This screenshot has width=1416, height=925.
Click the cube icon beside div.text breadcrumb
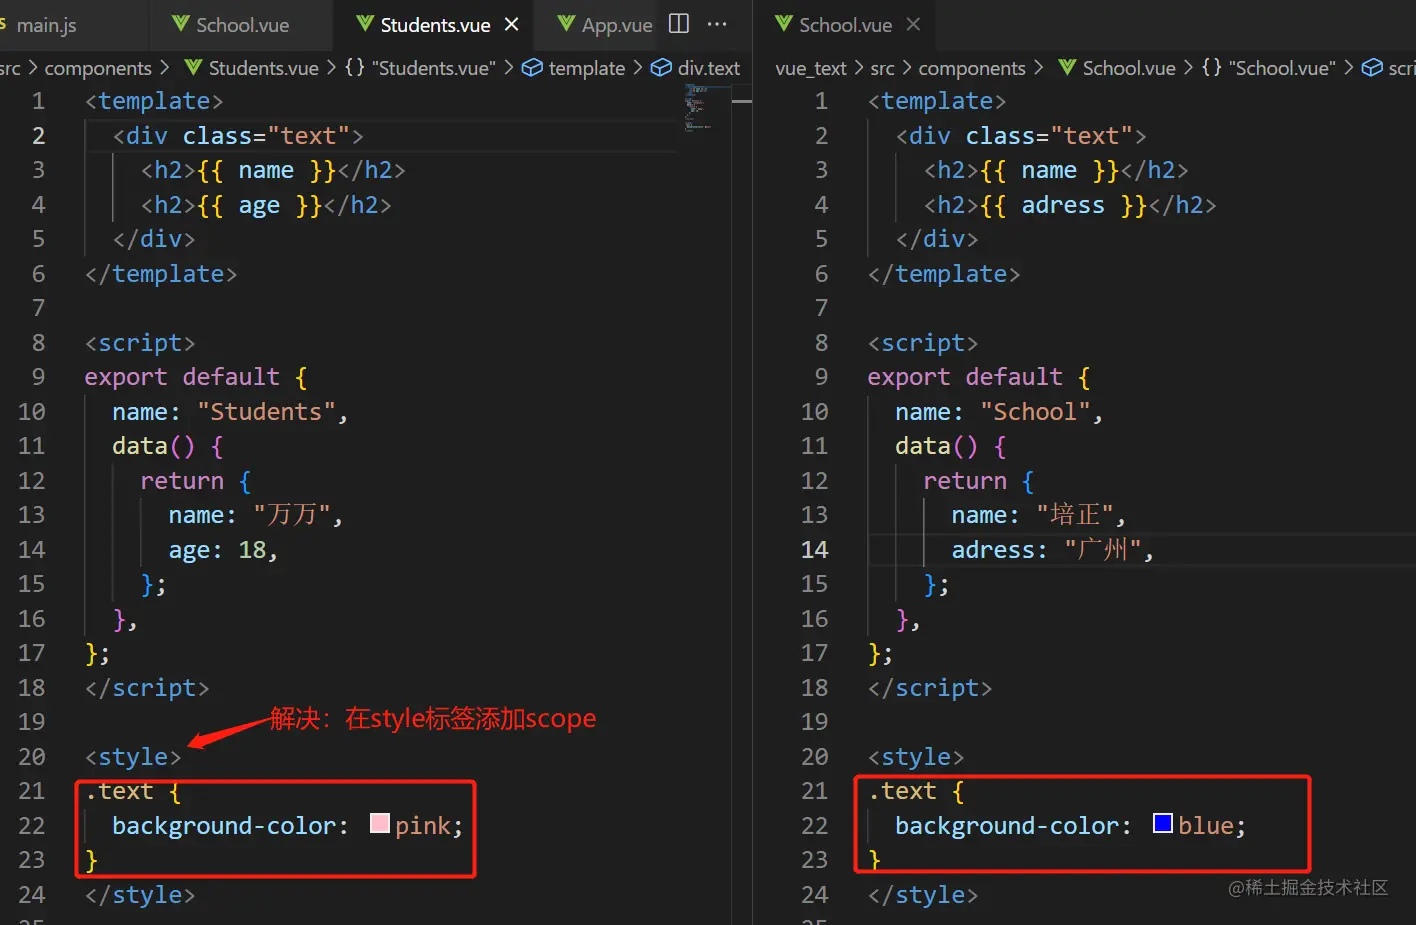coord(661,67)
